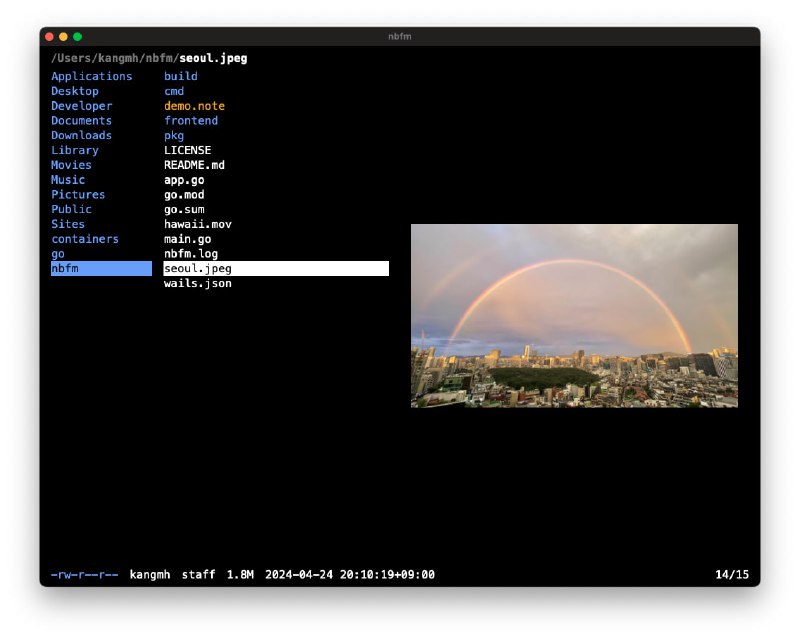Click the rainbow image preview

click(x=574, y=315)
